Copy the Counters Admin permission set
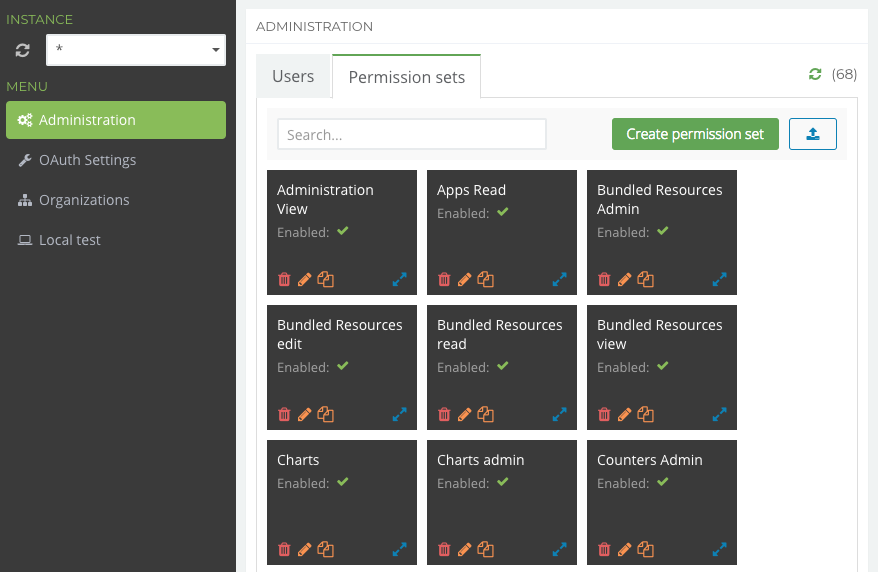 [x=646, y=549]
